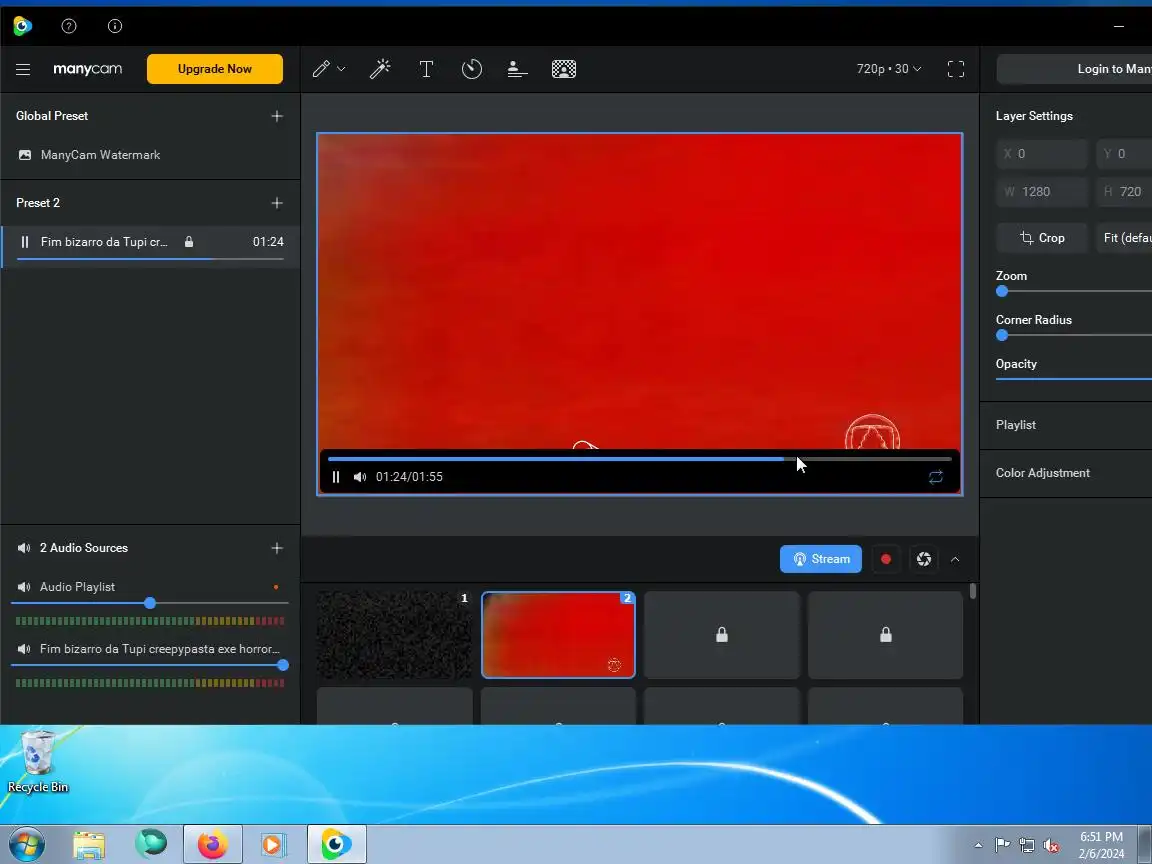Image resolution: width=1152 pixels, height=864 pixels.
Task: Click the Crop button
Action: [x=1042, y=238]
